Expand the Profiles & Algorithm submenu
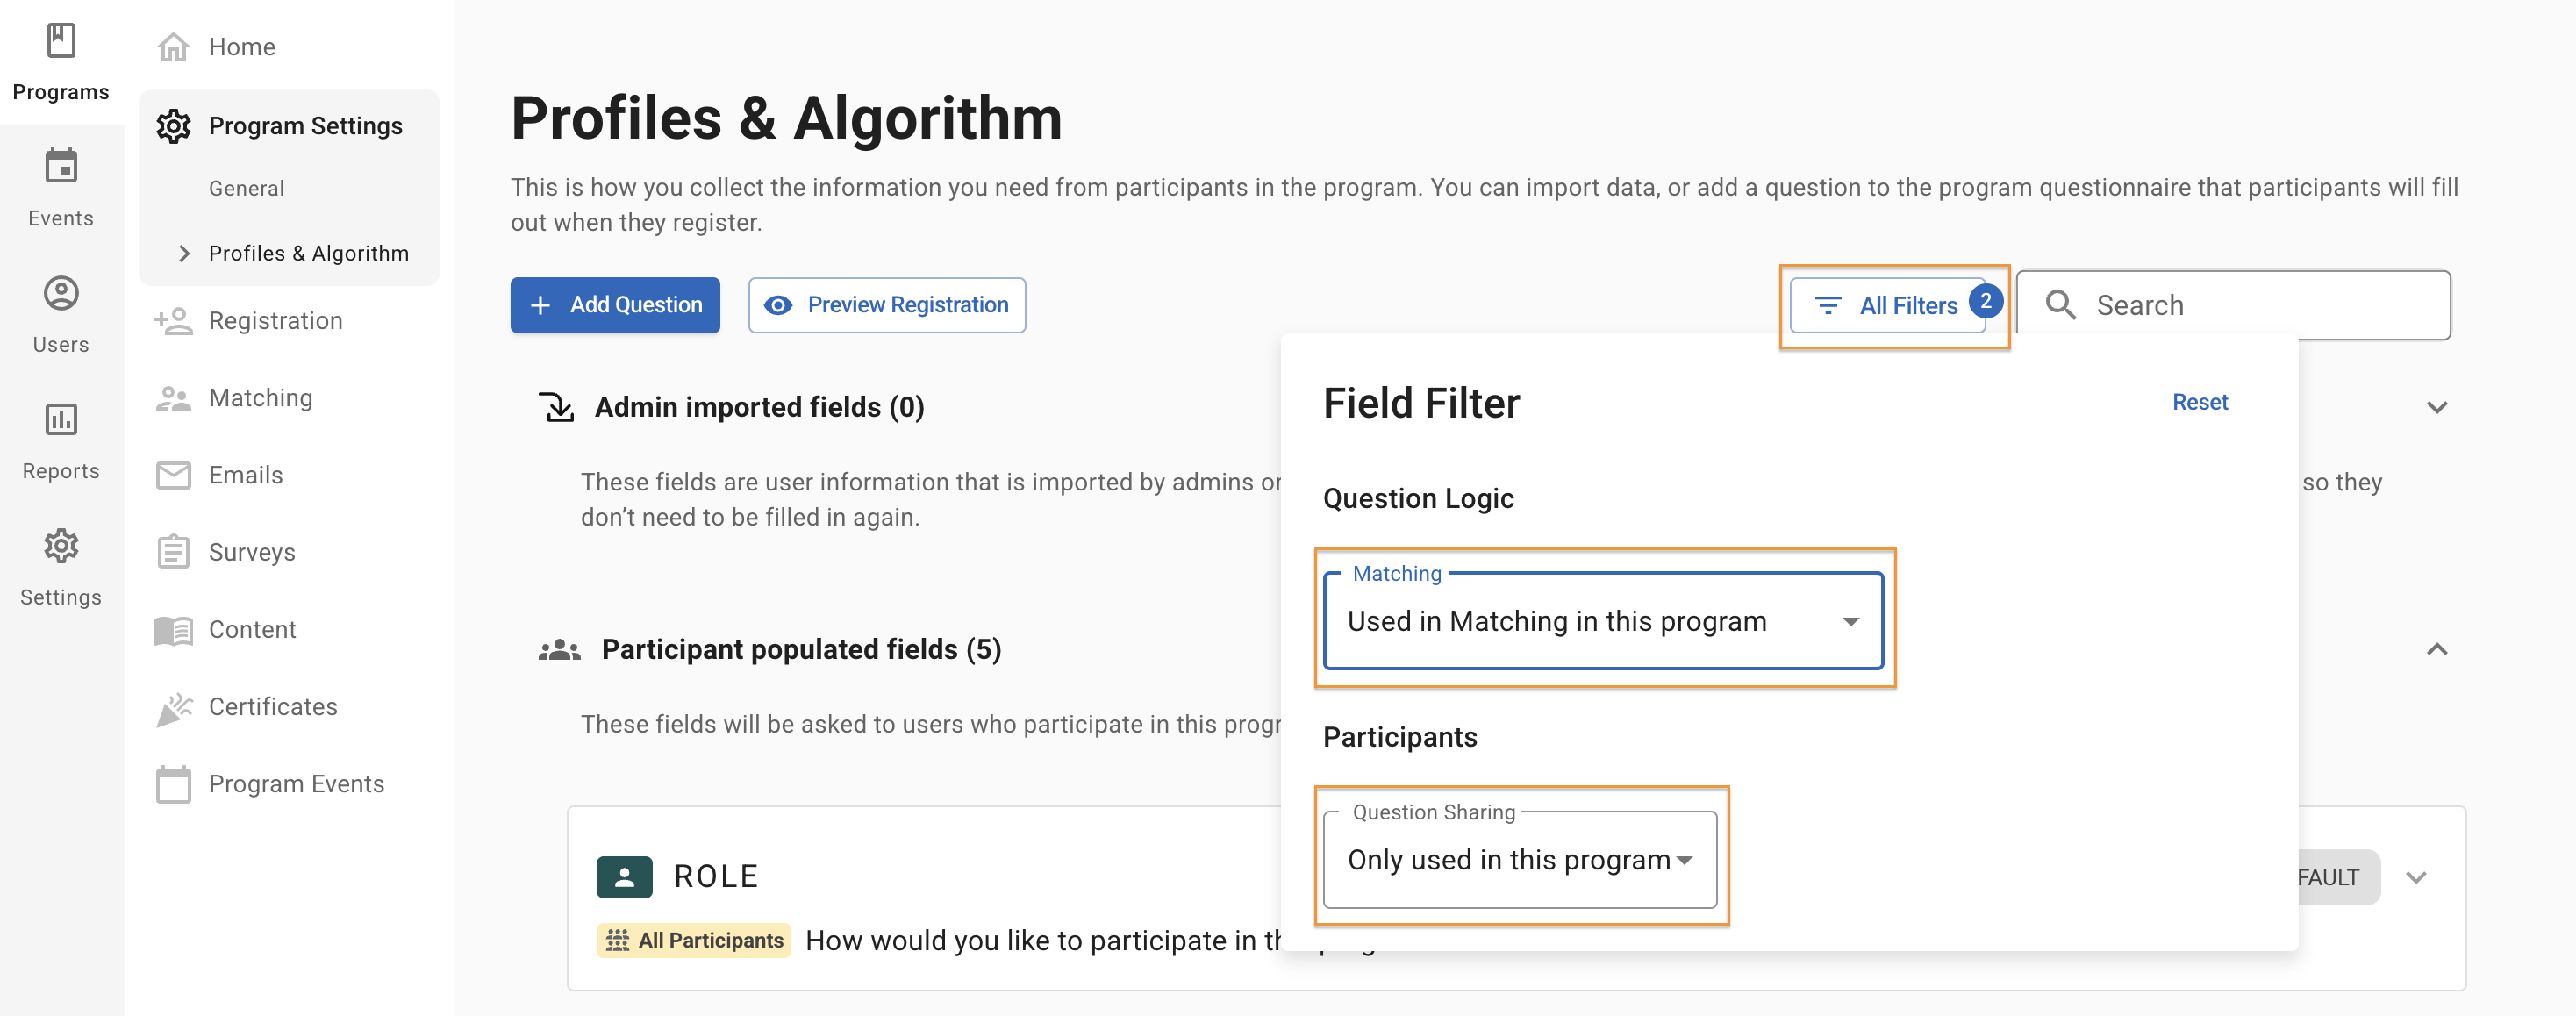The width and height of the screenshot is (2576, 1016). (x=184, y=254)
